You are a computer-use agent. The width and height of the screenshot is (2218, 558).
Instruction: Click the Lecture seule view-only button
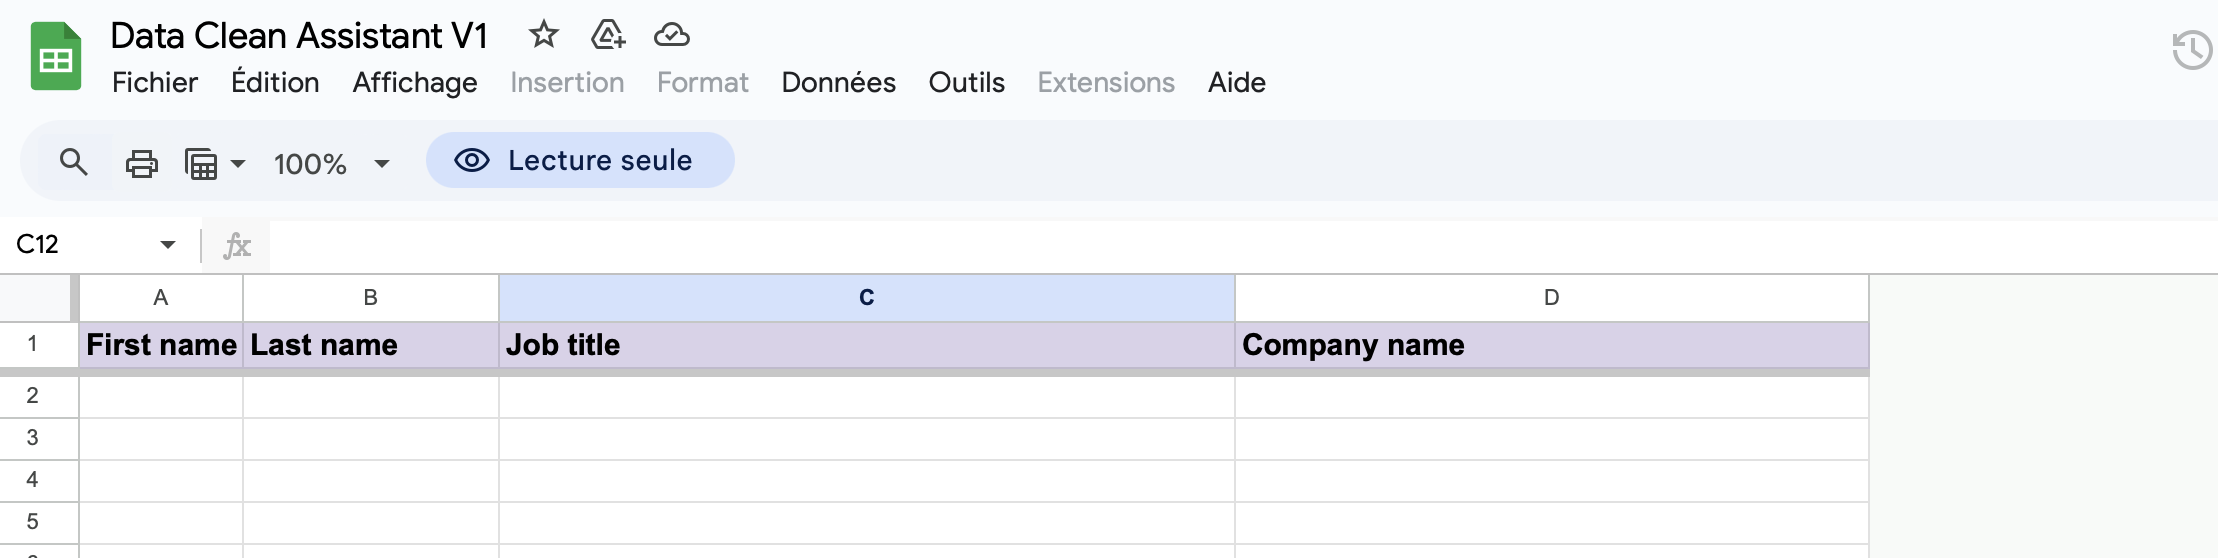[x=580, y=160]
